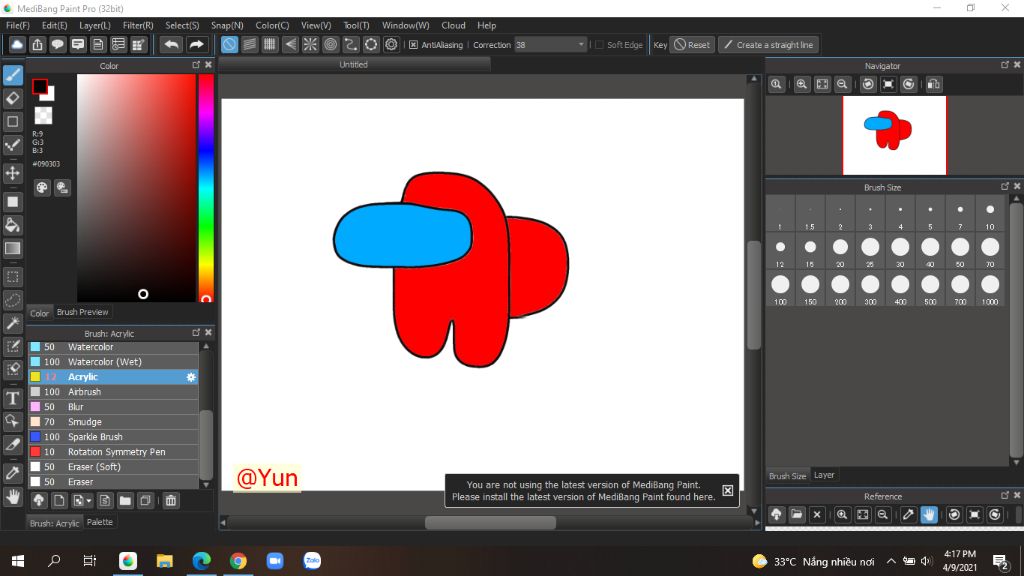Select the Airbrush brush
1024x576 pixels.
tap(113, 392)
